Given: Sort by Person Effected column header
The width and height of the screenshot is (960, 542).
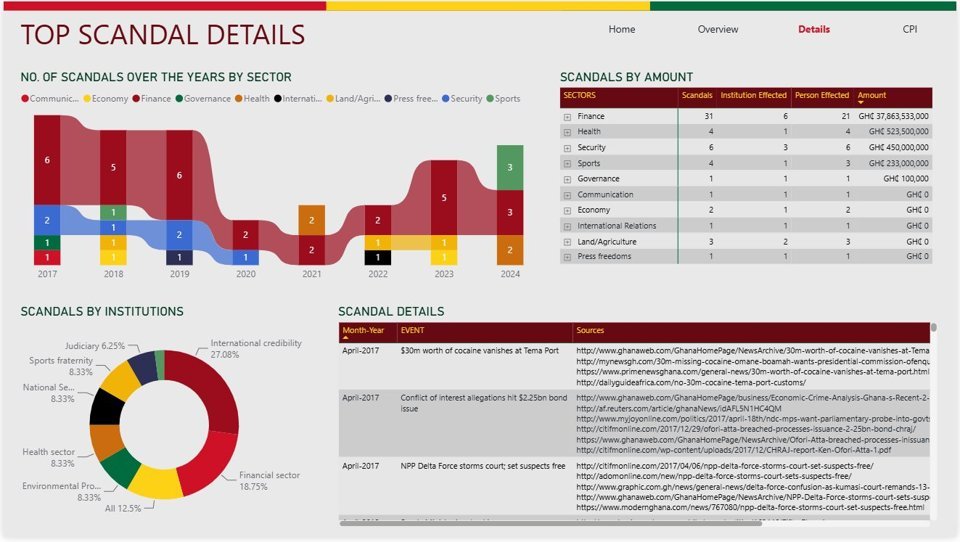Looking at the screenshot, I should pos(822,96).
